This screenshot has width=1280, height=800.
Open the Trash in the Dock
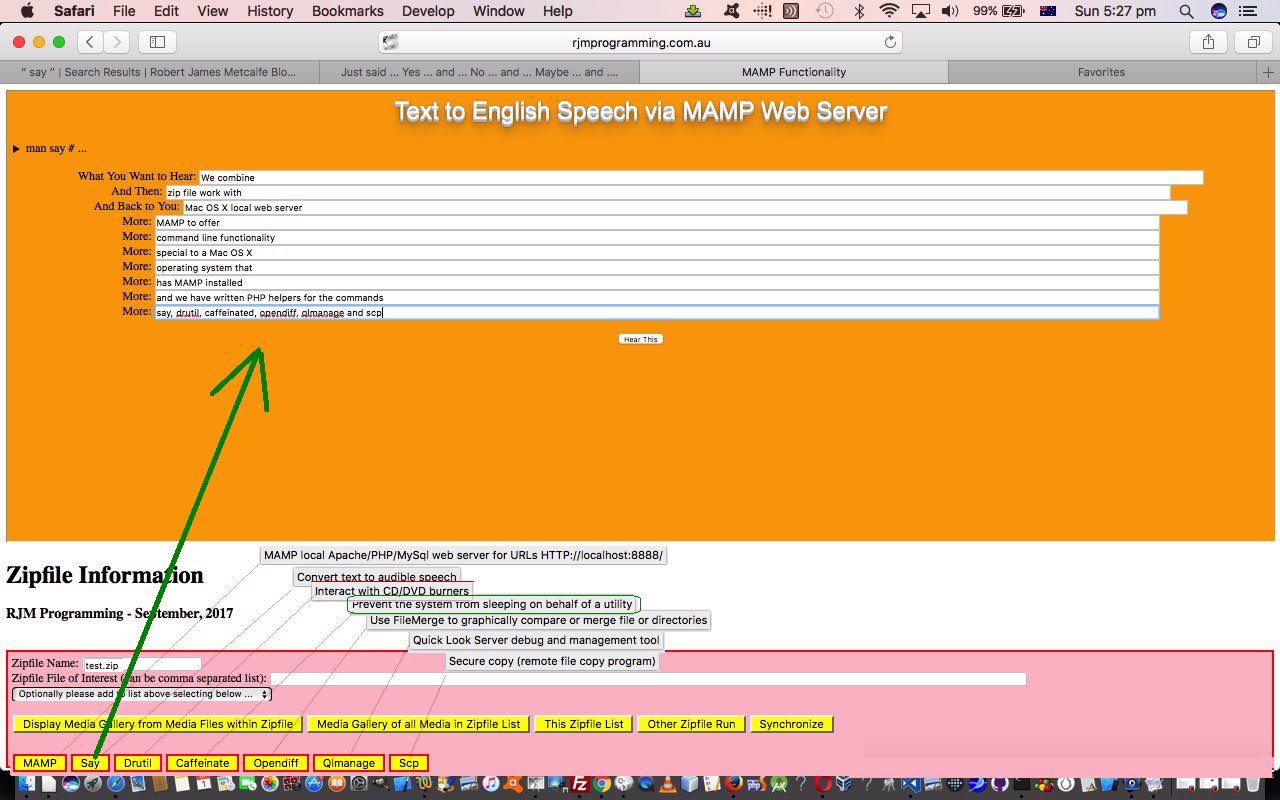click(1253, 785)
